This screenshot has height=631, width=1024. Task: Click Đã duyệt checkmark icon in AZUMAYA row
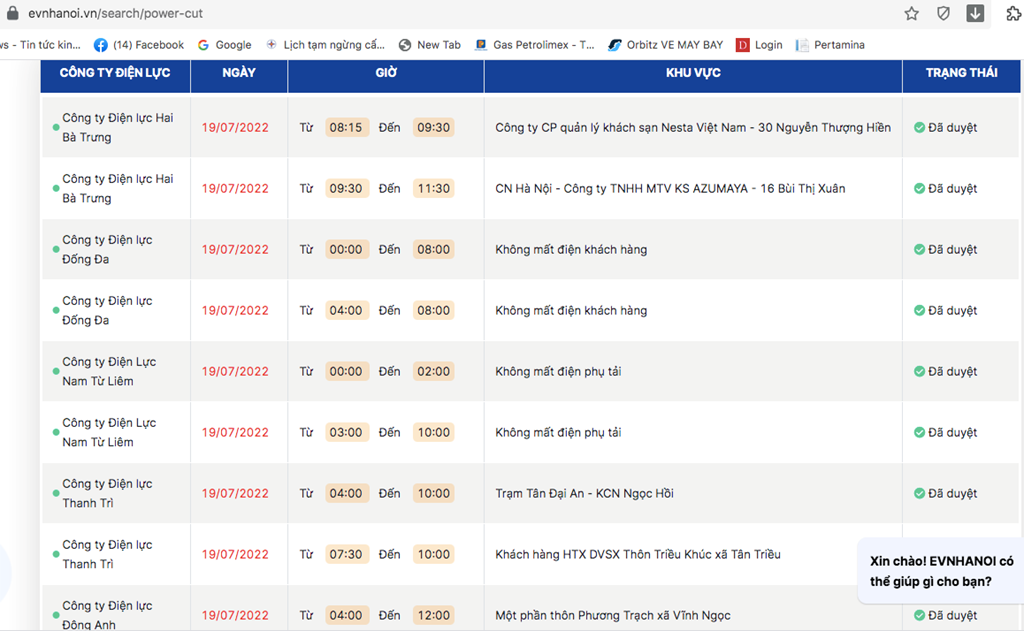[x=920, y=189]
